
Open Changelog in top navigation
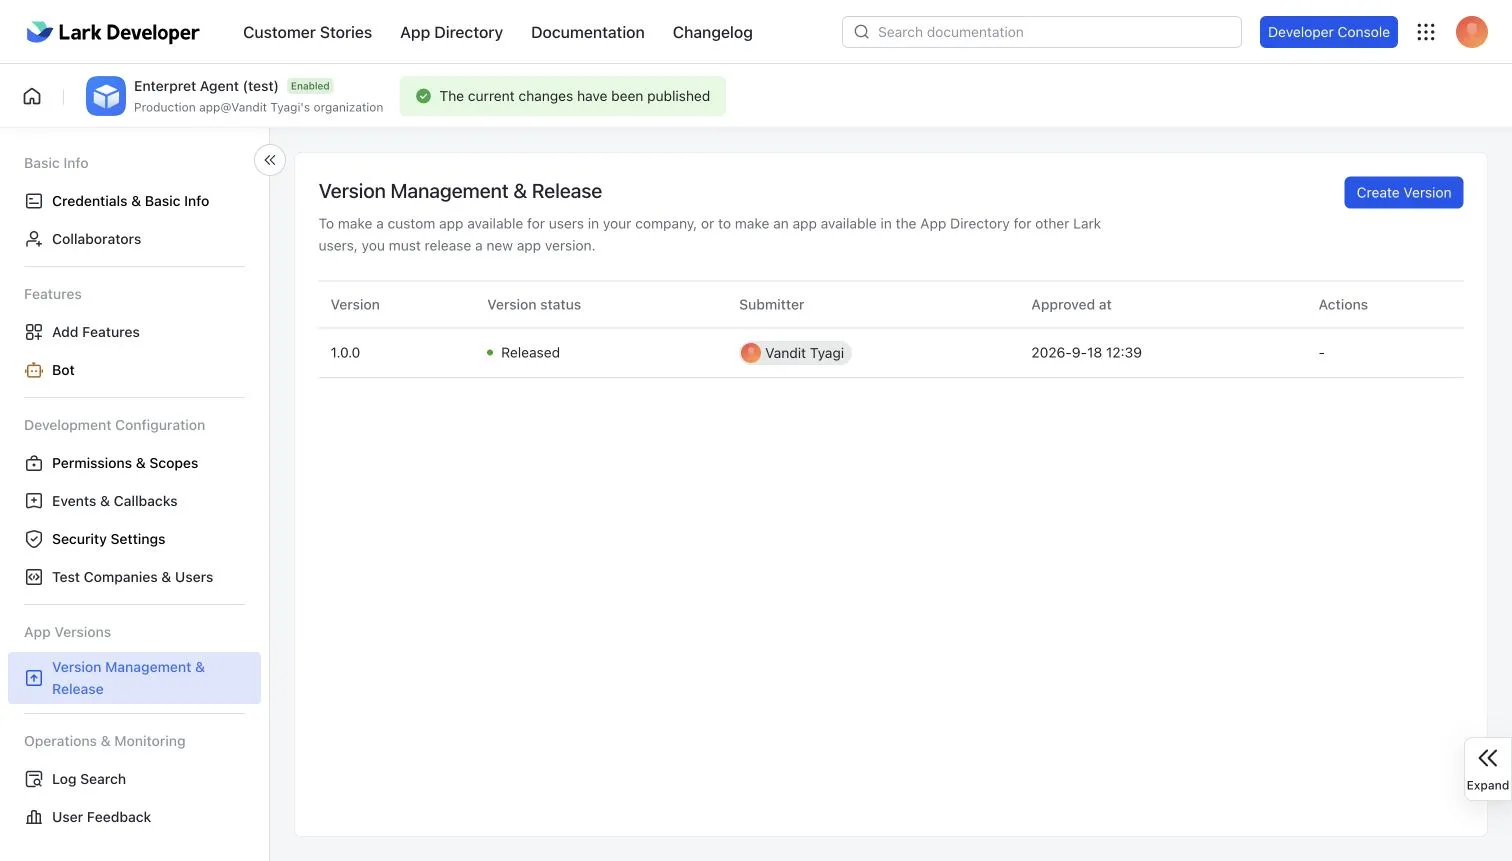click(x=713, y=32)
